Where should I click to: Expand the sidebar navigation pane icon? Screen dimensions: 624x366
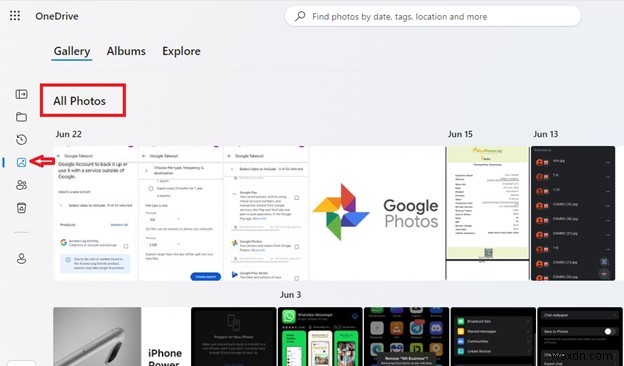coord(21,94)
